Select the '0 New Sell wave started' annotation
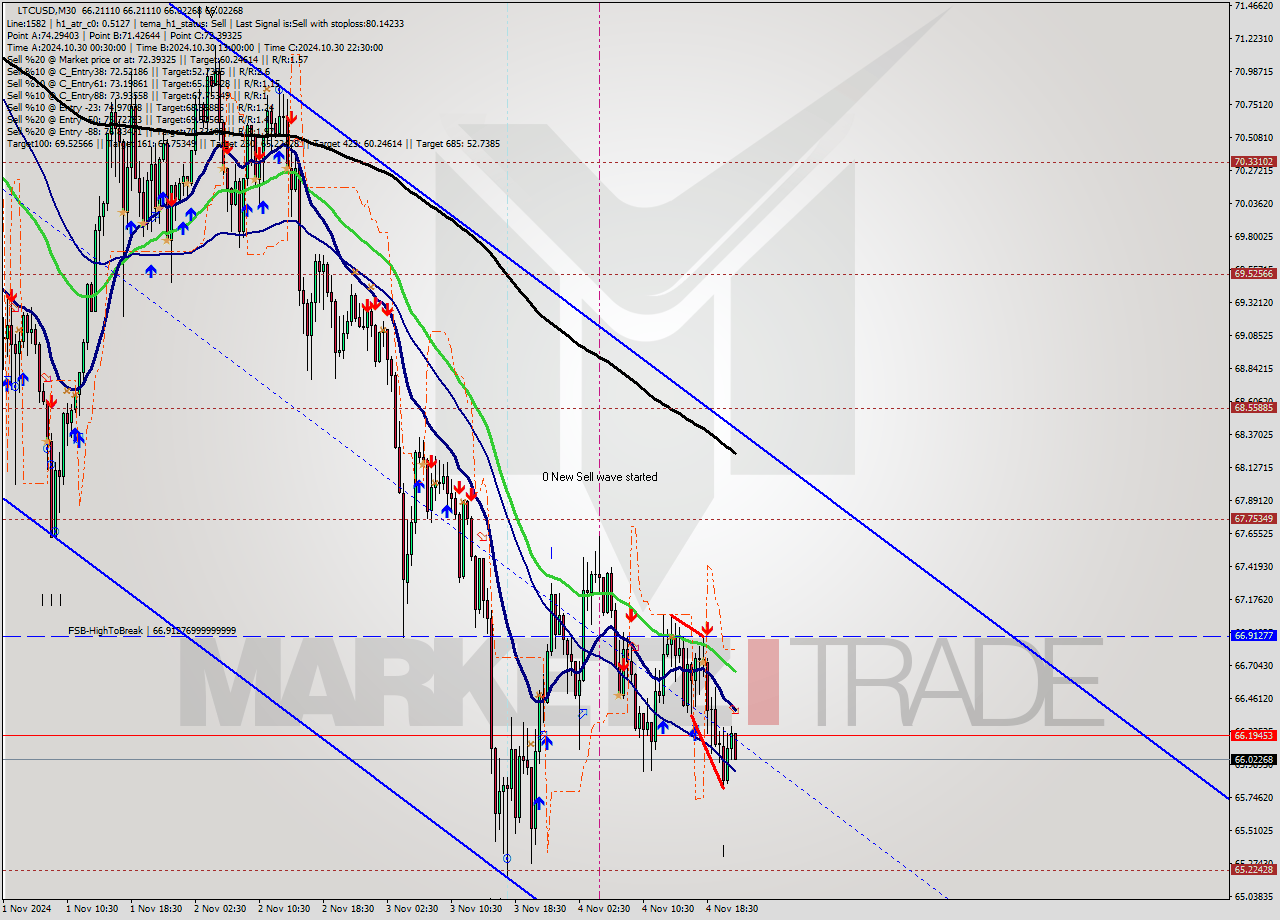This screenshot has height=920, width=1280. [600, 477]
